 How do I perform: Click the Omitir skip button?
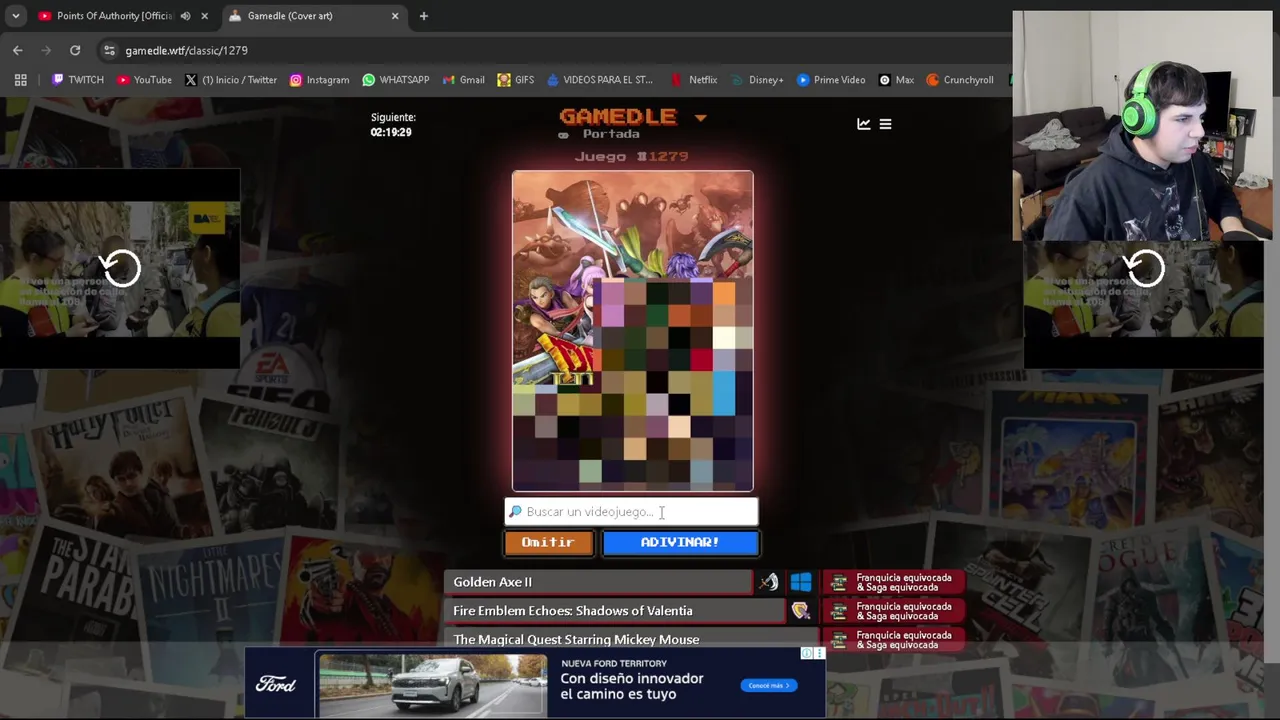[548, 542]
